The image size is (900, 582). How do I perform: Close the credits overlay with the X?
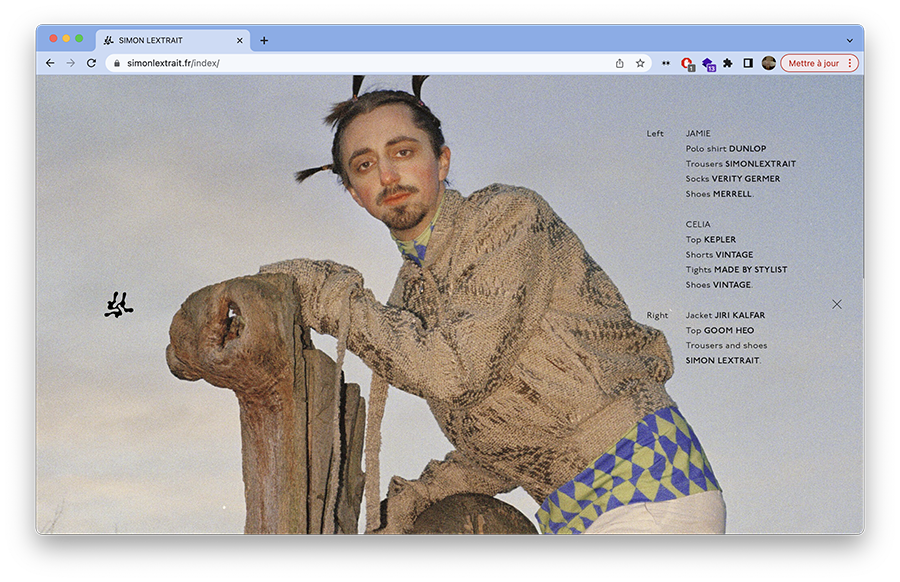tap(837, 304)
